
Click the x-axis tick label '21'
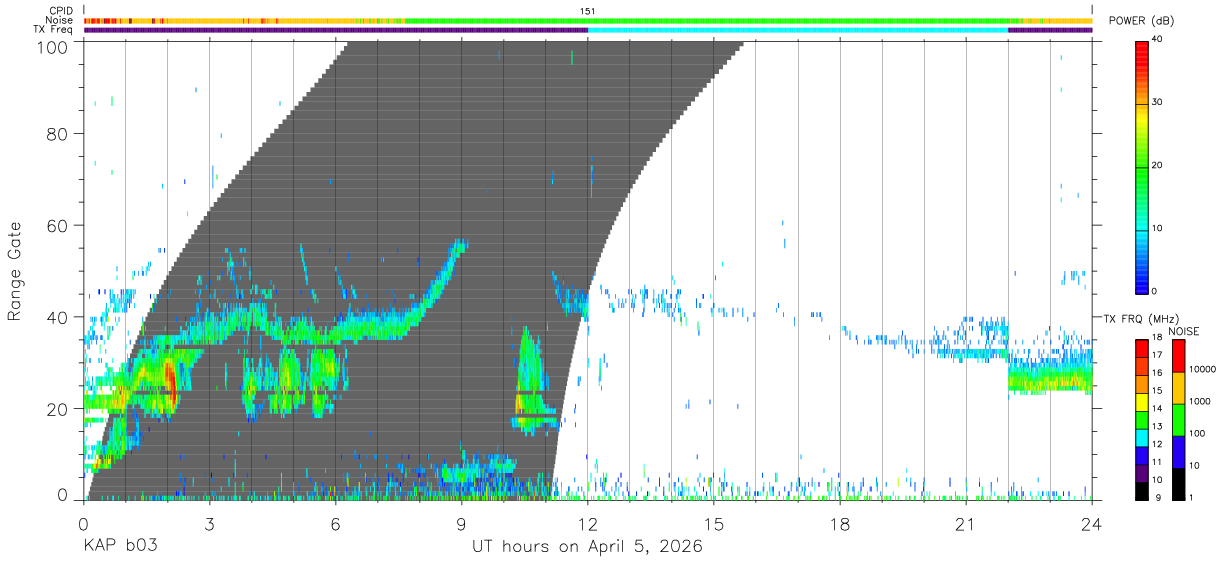[966, 523]
